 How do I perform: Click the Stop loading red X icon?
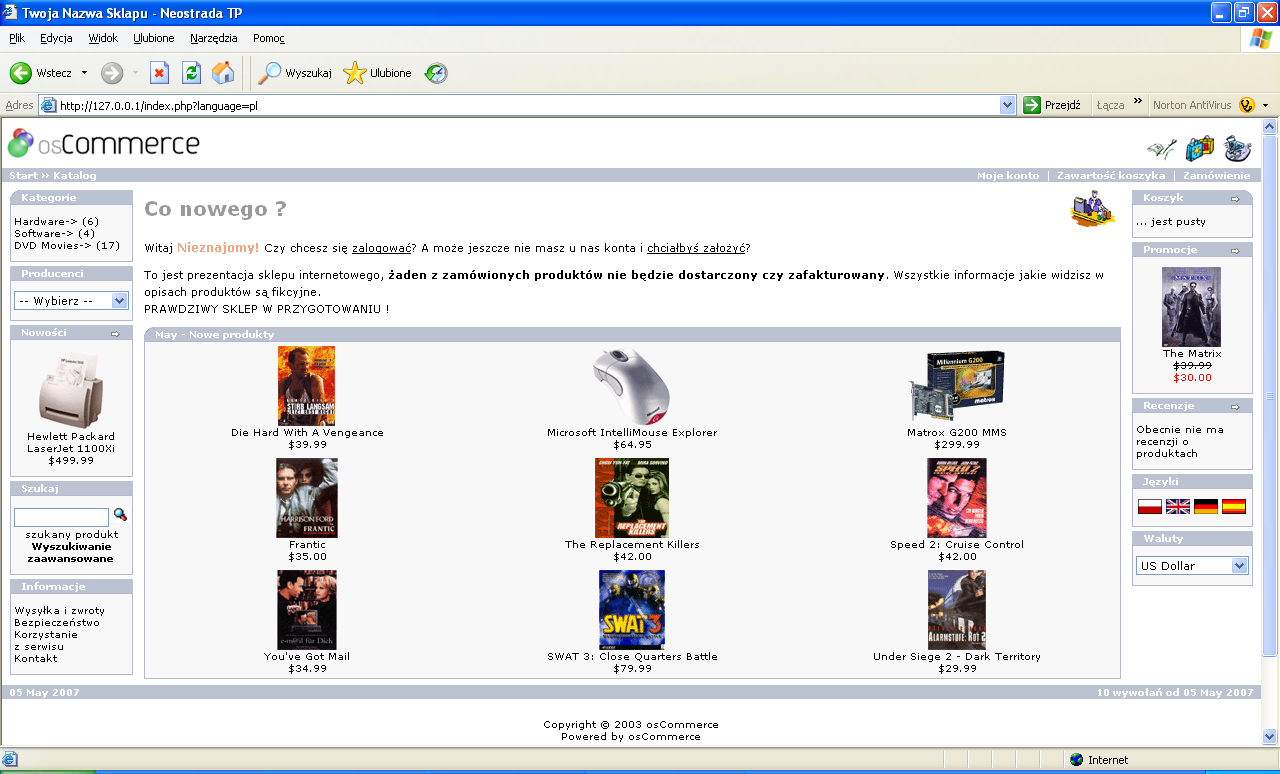(159, 73)
